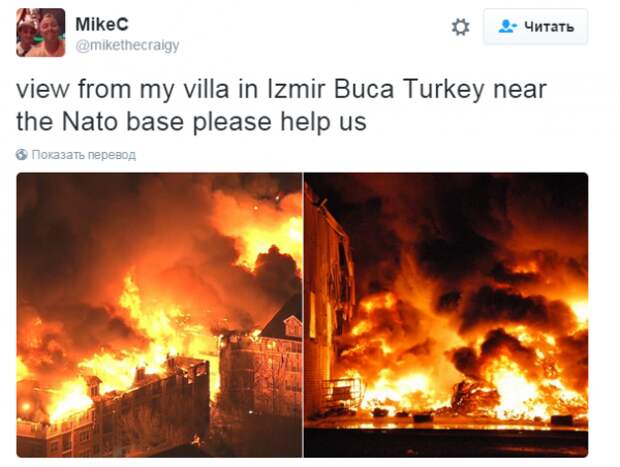
Task: Click the person-plus icon inside Читать button
Action: (508, 26)
